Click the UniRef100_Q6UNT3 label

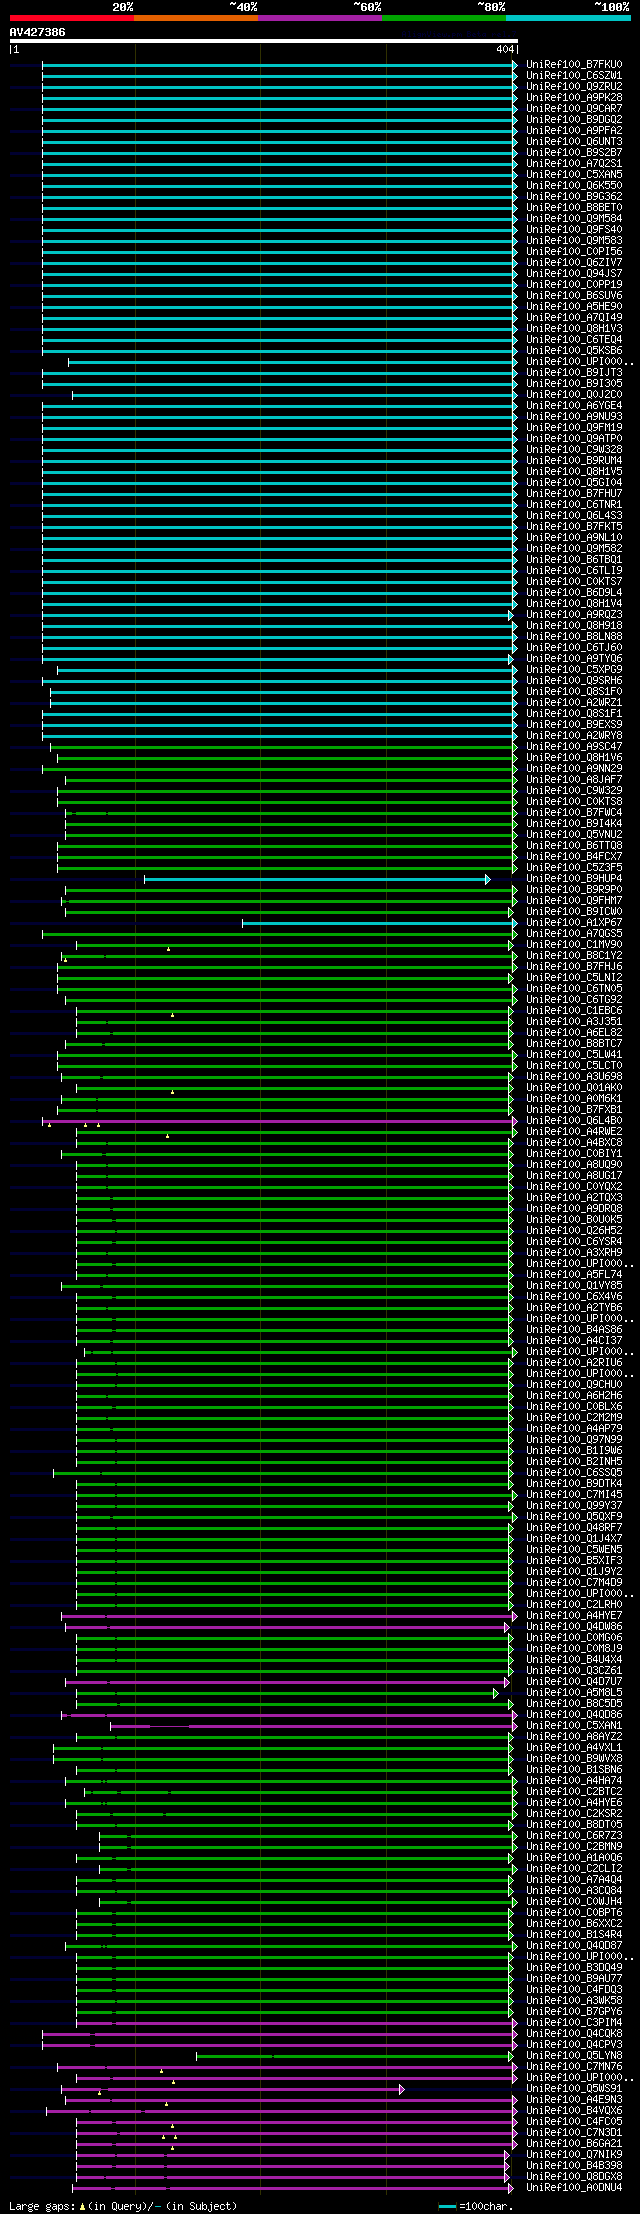click(x=574, y=142)
